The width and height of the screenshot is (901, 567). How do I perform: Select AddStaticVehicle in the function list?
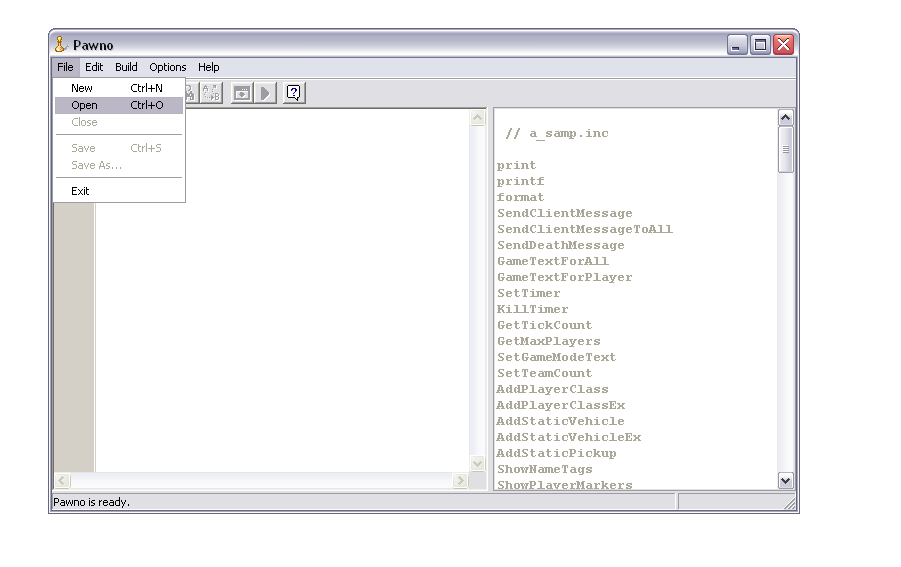pos(560,422)
